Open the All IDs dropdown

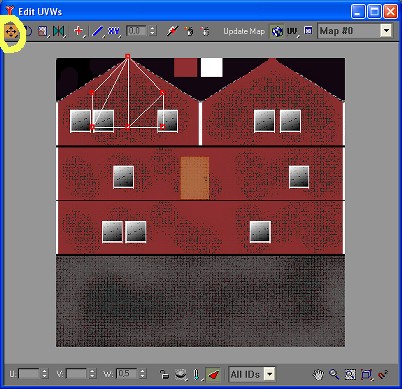click(269, 374)
